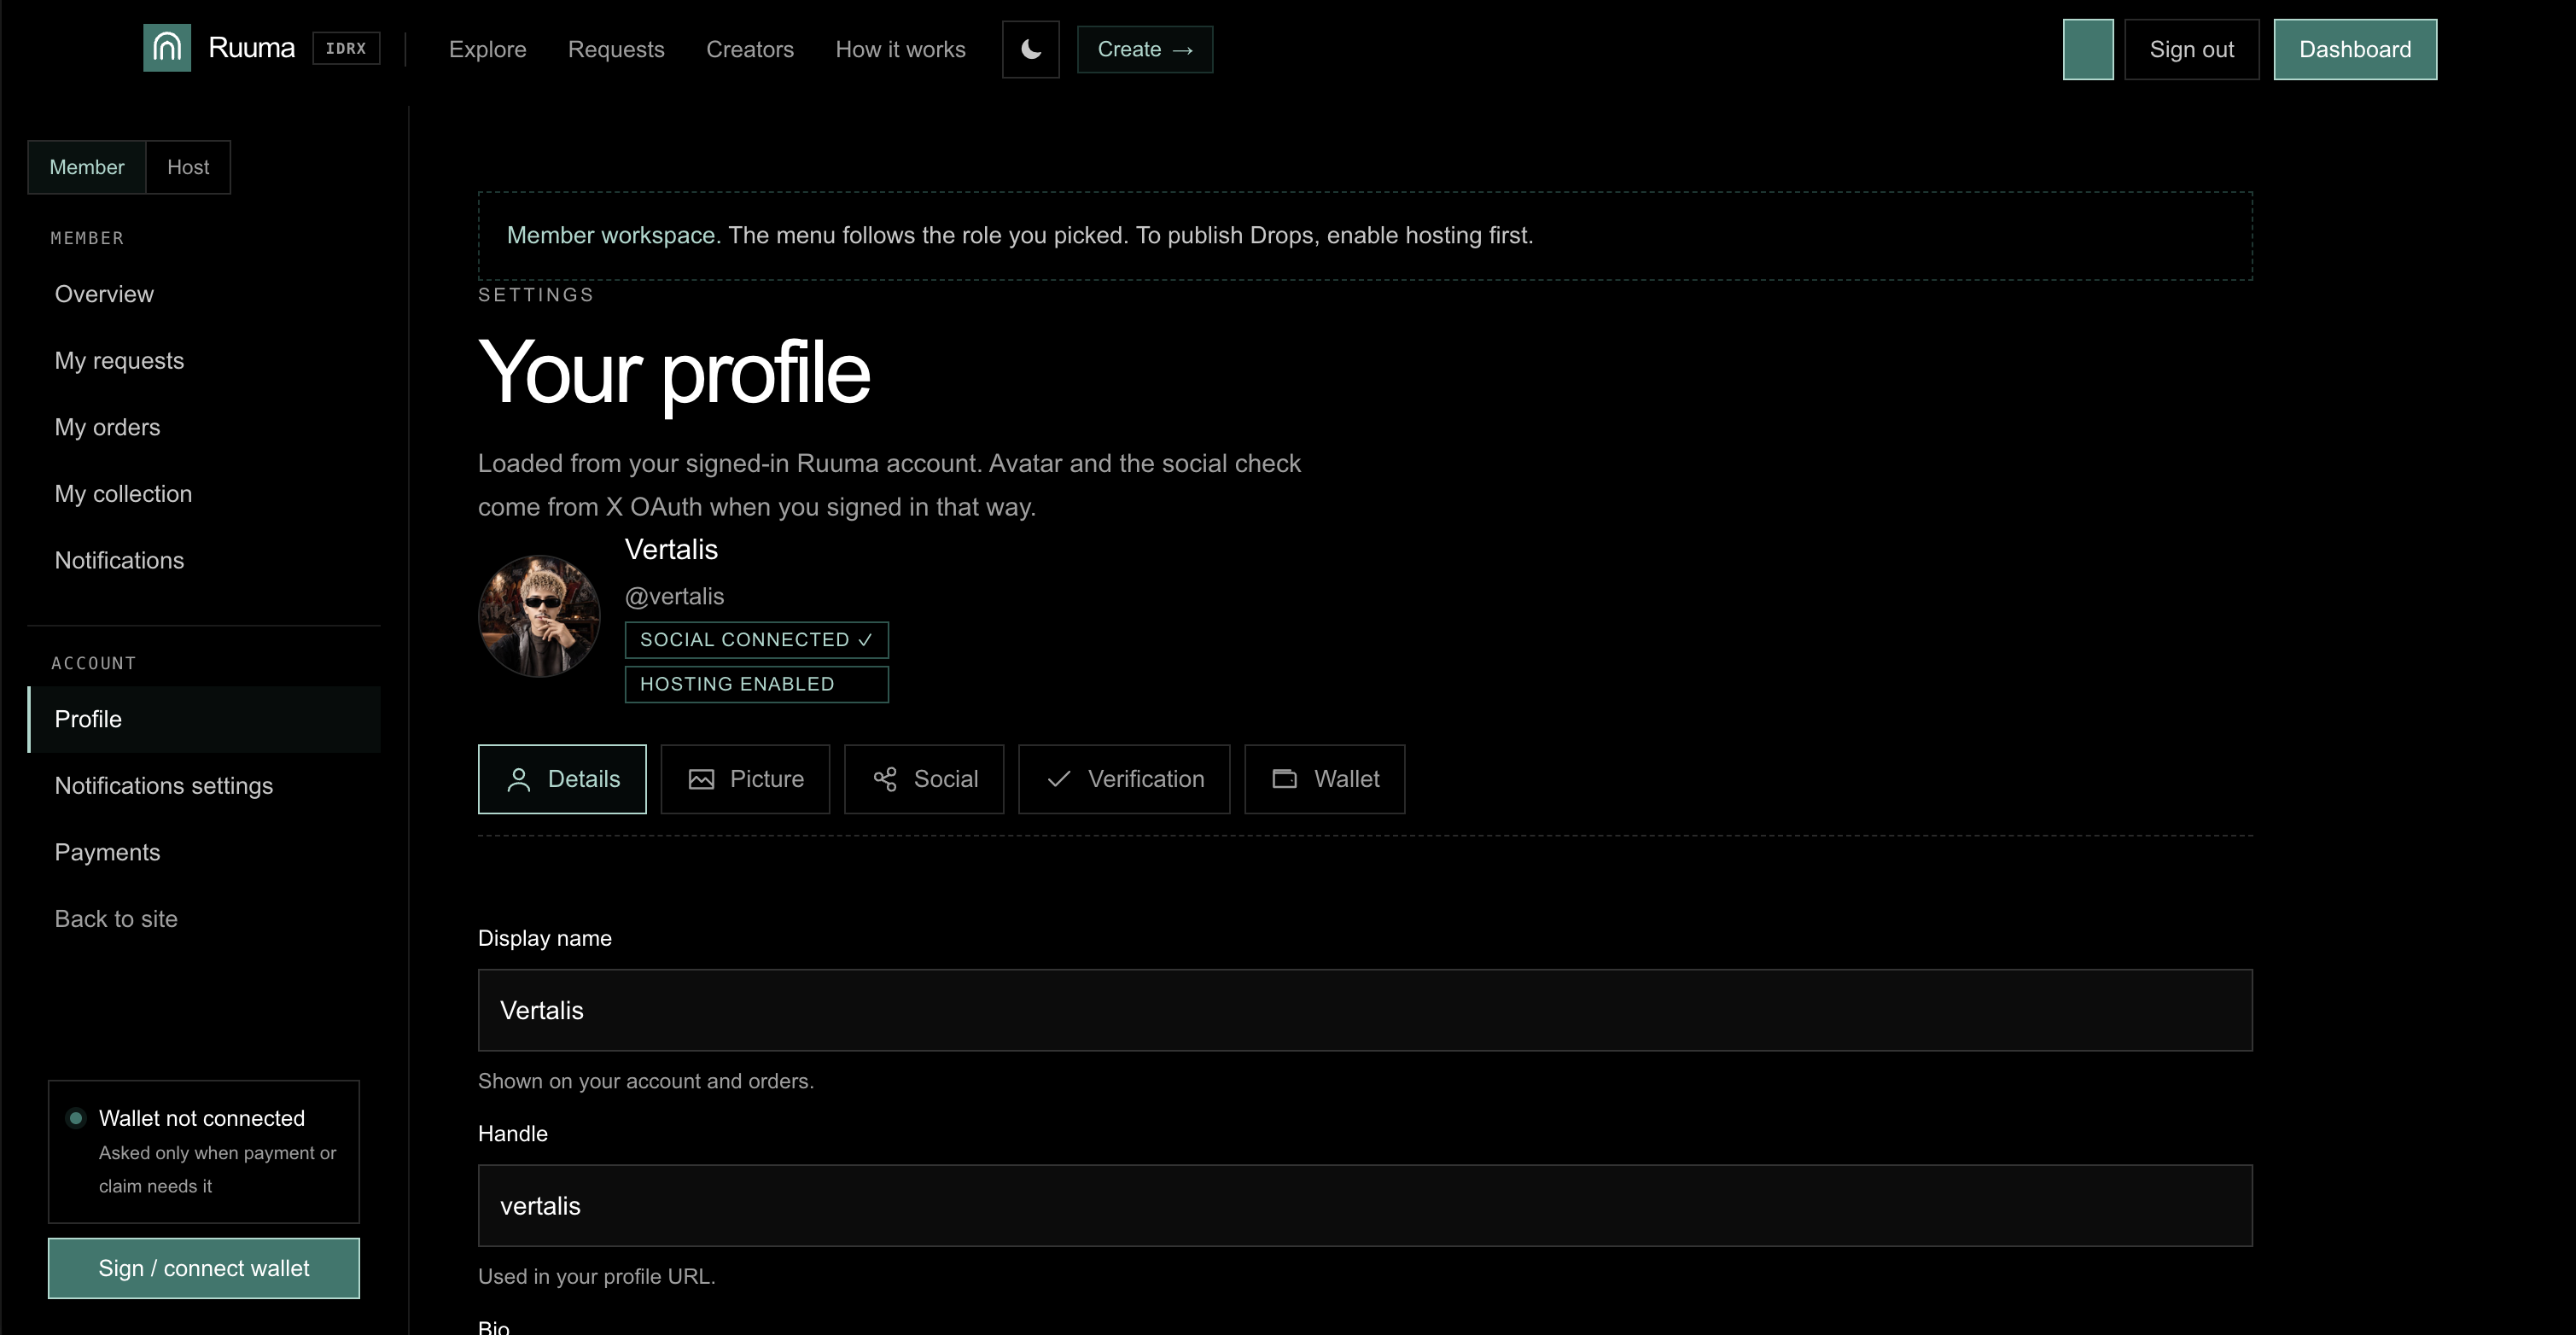This screenshot has height=1335, width=2576.
Task: Go to My orders
Action: pos(204,427)
